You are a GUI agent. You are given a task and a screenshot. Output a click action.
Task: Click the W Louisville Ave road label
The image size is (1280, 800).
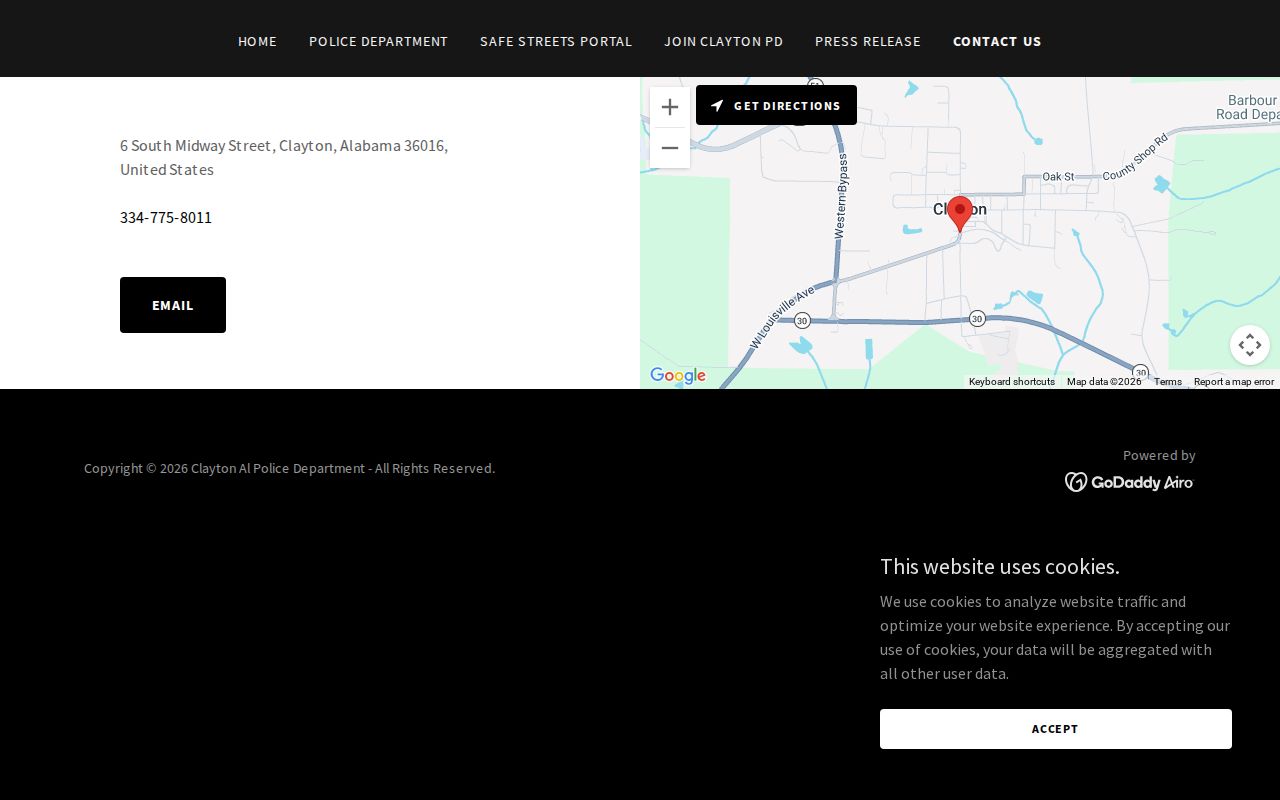point(782,316)
